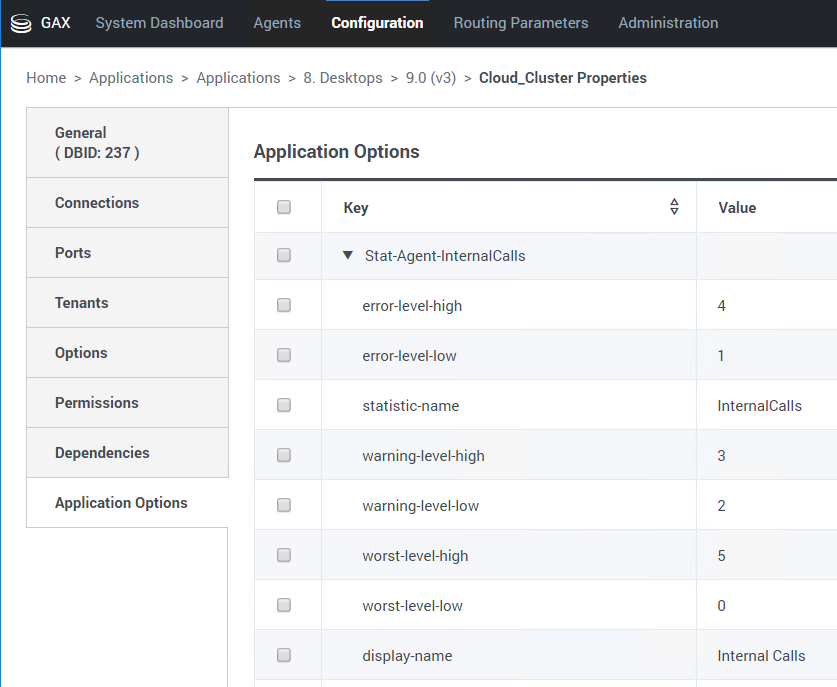Toggle the select-all checkbox in table header
The height and width of the screenshot is (687, 837).
(284, 207)
